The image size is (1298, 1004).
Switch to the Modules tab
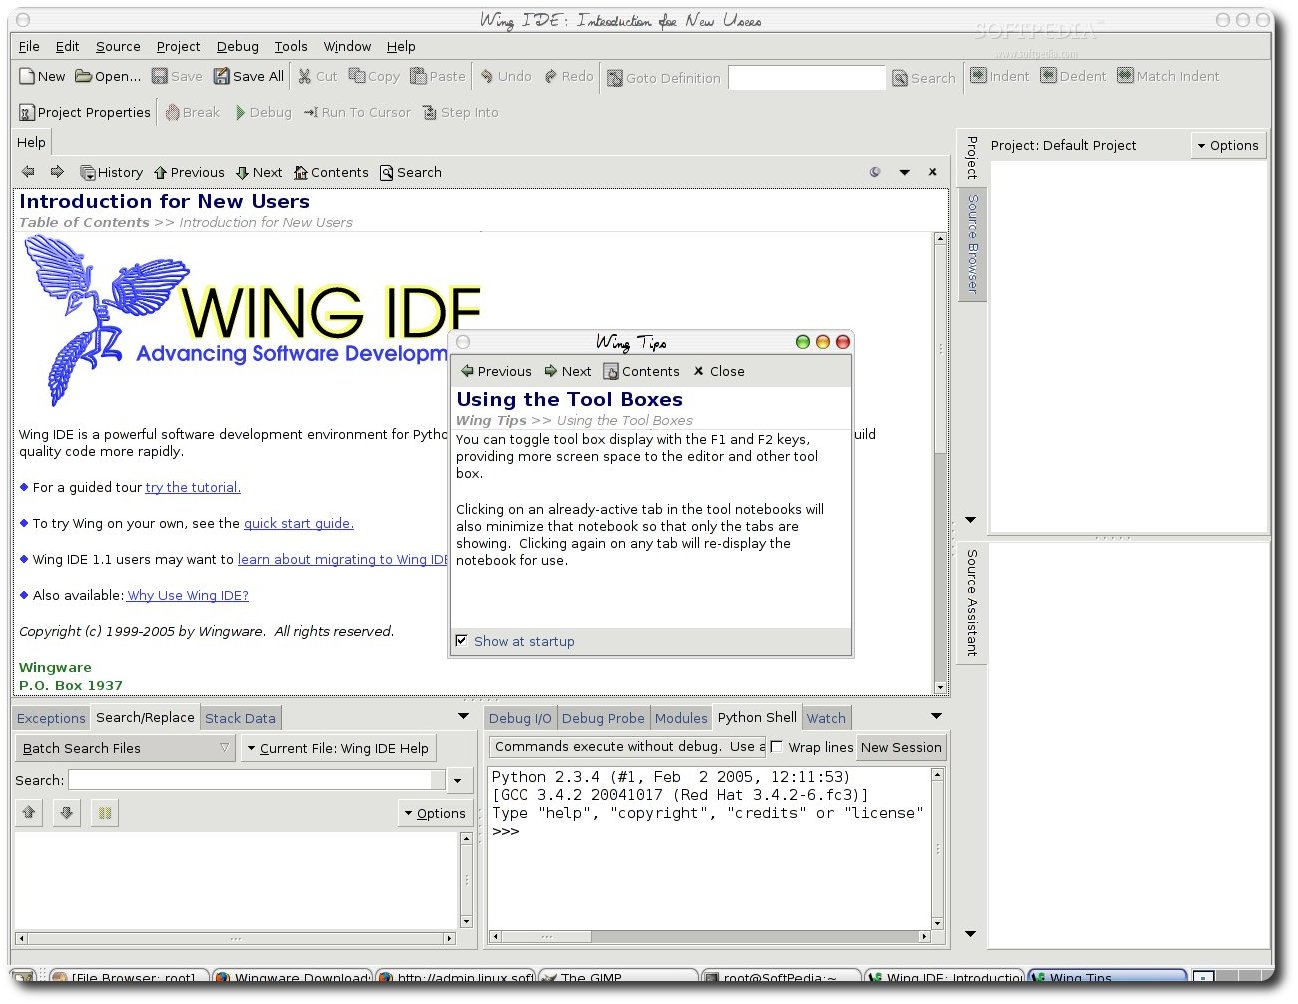pyautogui.click(x=681, y=718)
